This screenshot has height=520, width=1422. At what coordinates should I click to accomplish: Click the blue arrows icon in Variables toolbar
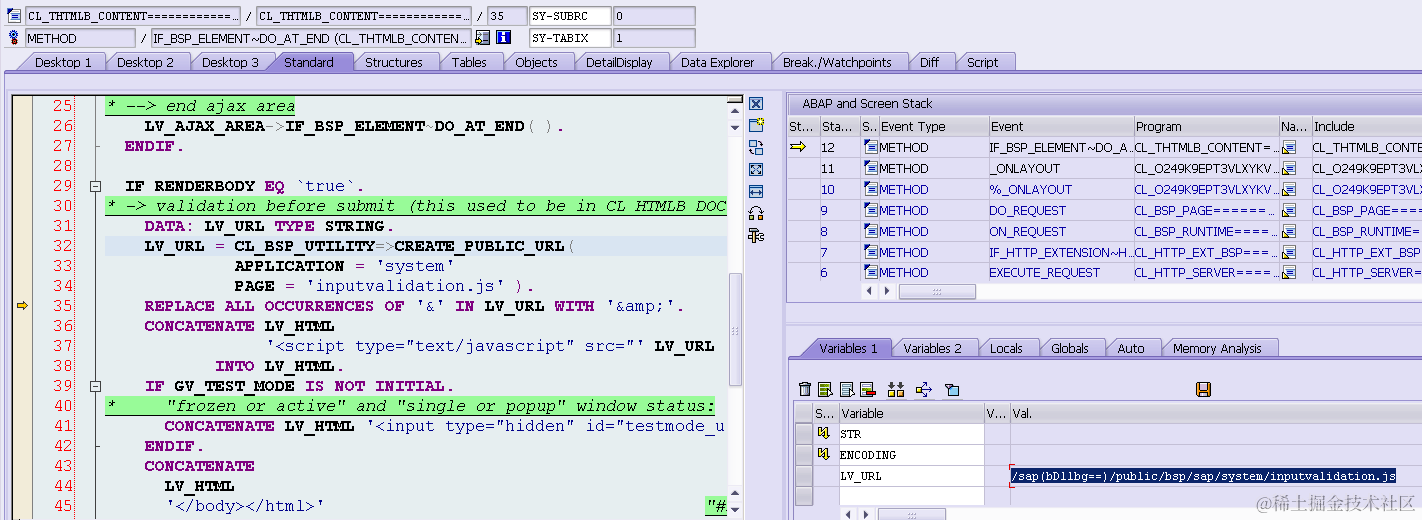tap(924, 389)
